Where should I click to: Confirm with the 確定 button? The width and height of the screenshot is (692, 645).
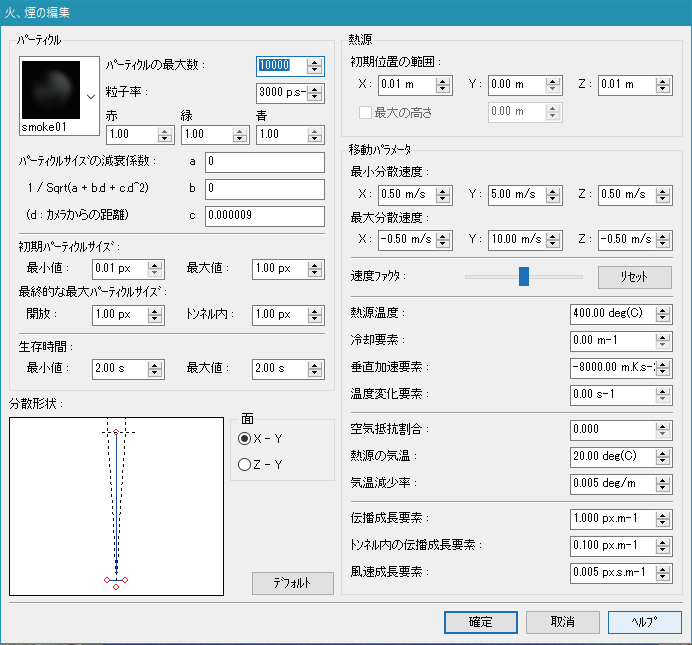click(x=481, y=622)
